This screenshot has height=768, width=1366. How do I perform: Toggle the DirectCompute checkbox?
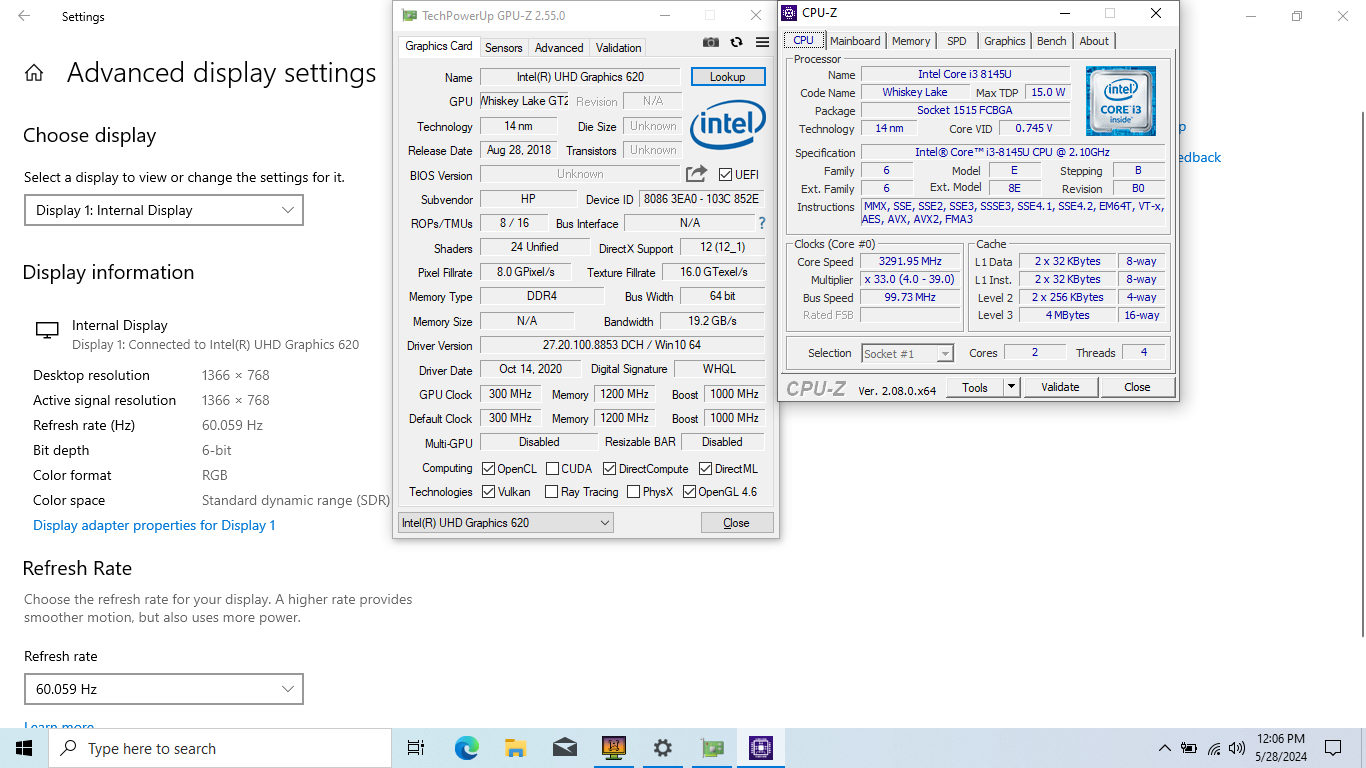pyautogui.click(x=610, y=469)
